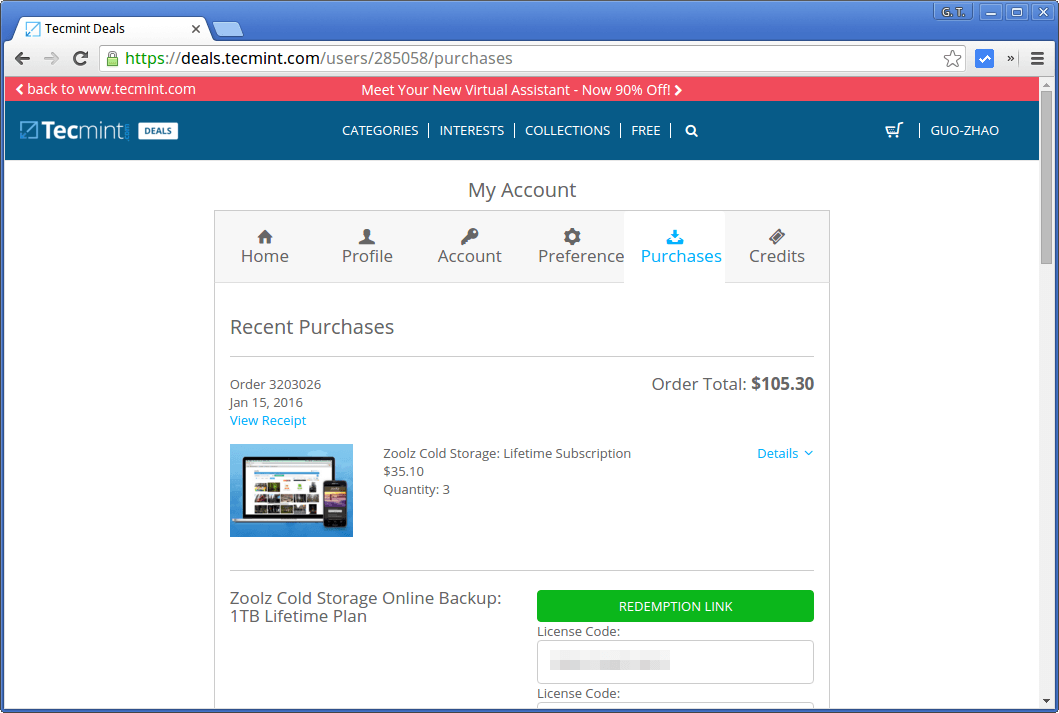The height and width of the screenshot is (713, 1059).
Task: Select the Home tab house icon
Action: point(264,237)
